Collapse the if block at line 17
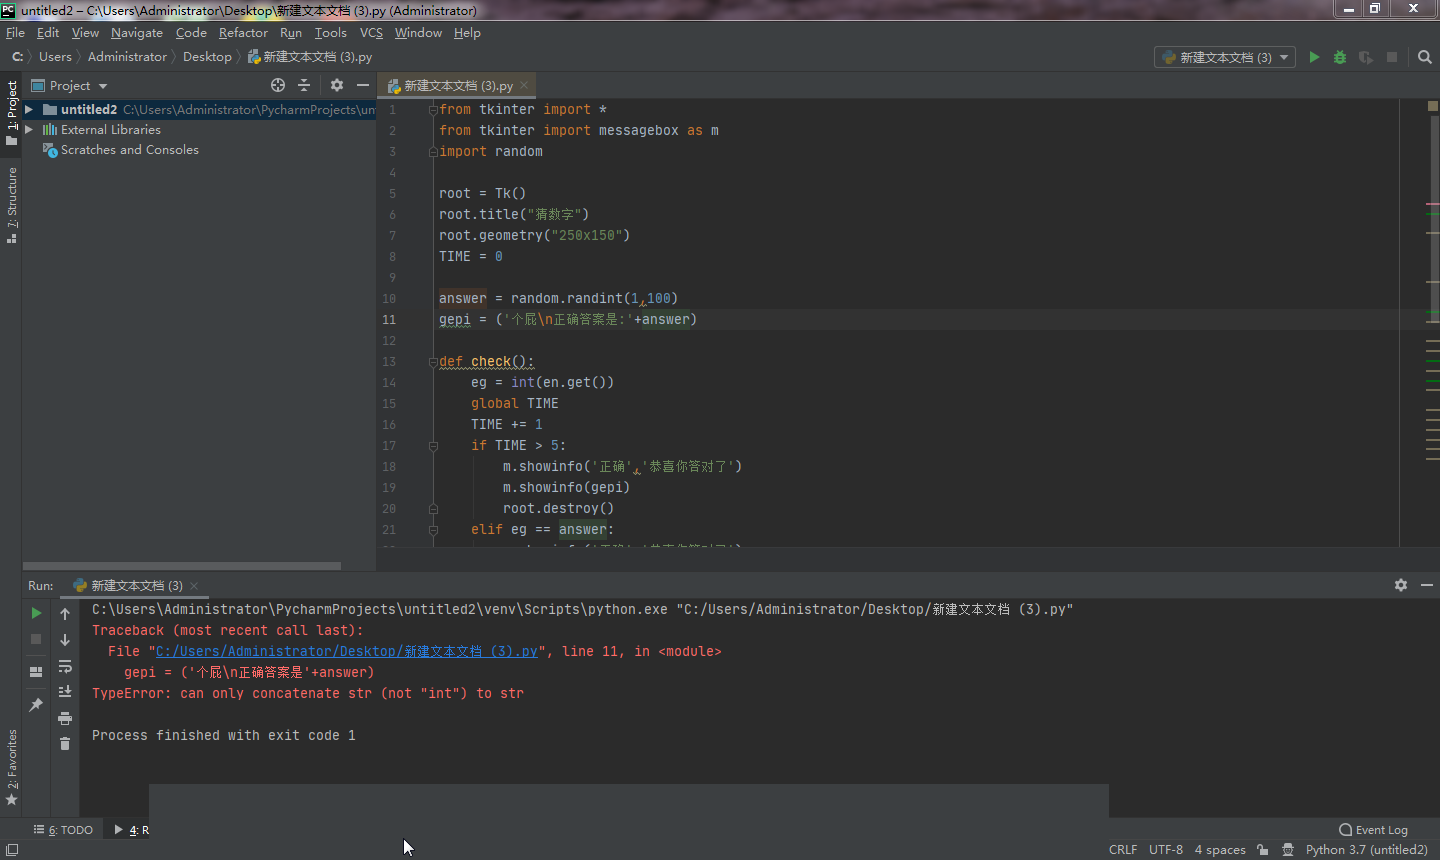The image size is (1440, 860). click(x=433, y=445)
